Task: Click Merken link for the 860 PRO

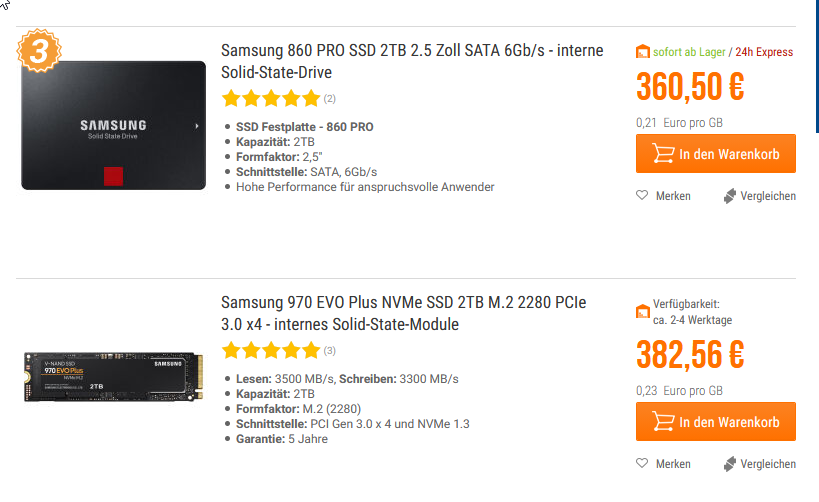Action: tap(673, 196)
